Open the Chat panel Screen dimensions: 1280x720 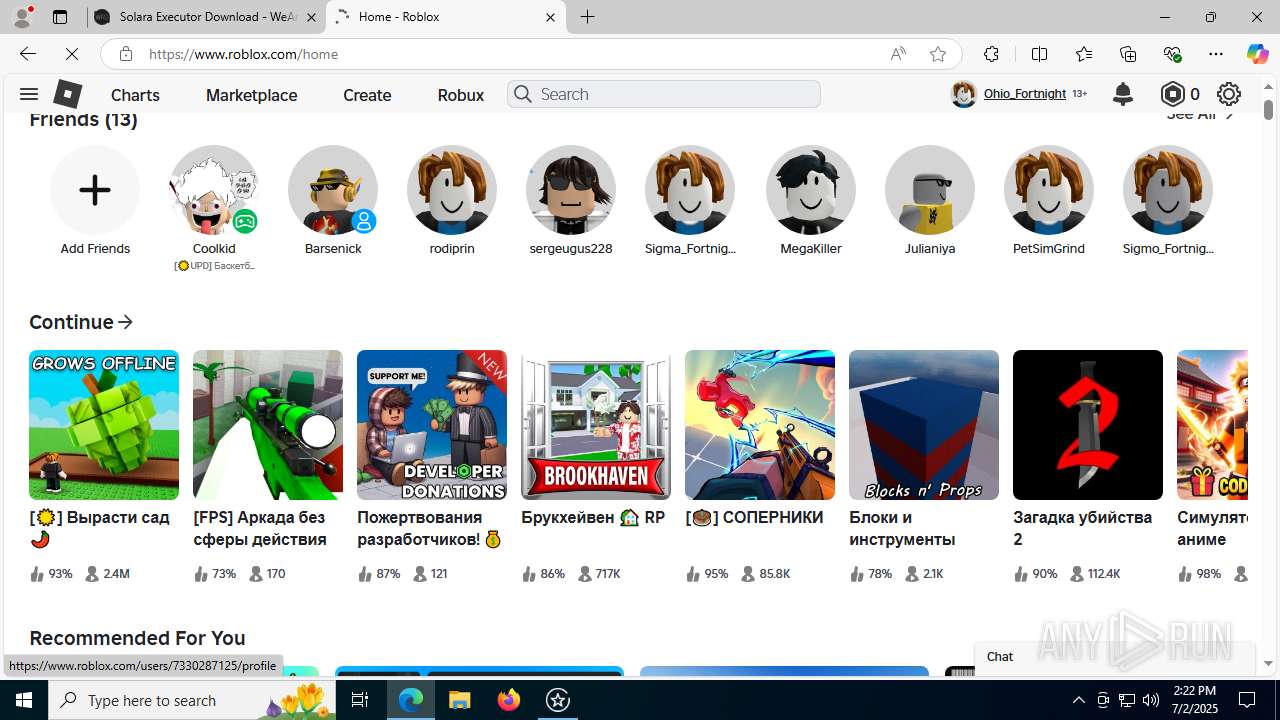pyautogui.click(x=1114, y=656)
